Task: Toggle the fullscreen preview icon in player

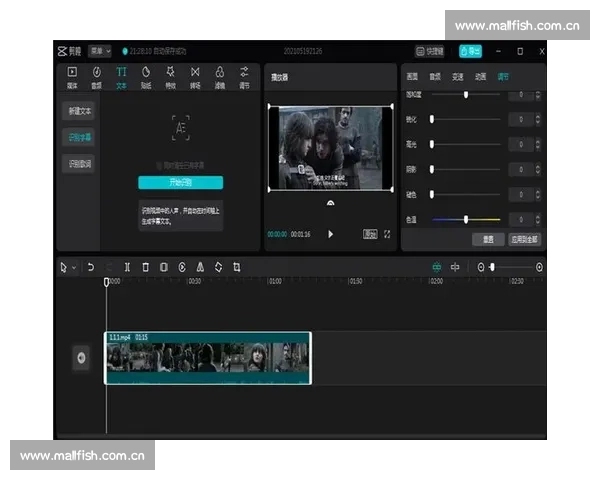Action: click(x=387, y=234)
